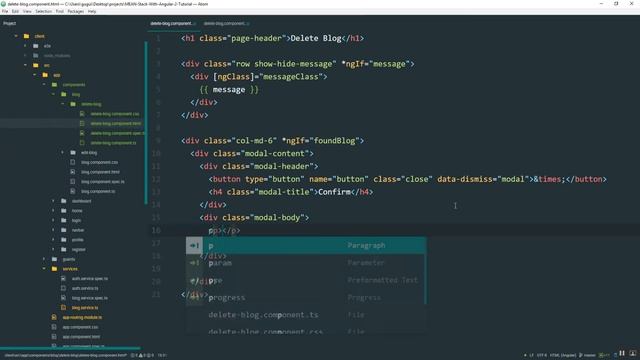Click the git branch master status icon

581,355
